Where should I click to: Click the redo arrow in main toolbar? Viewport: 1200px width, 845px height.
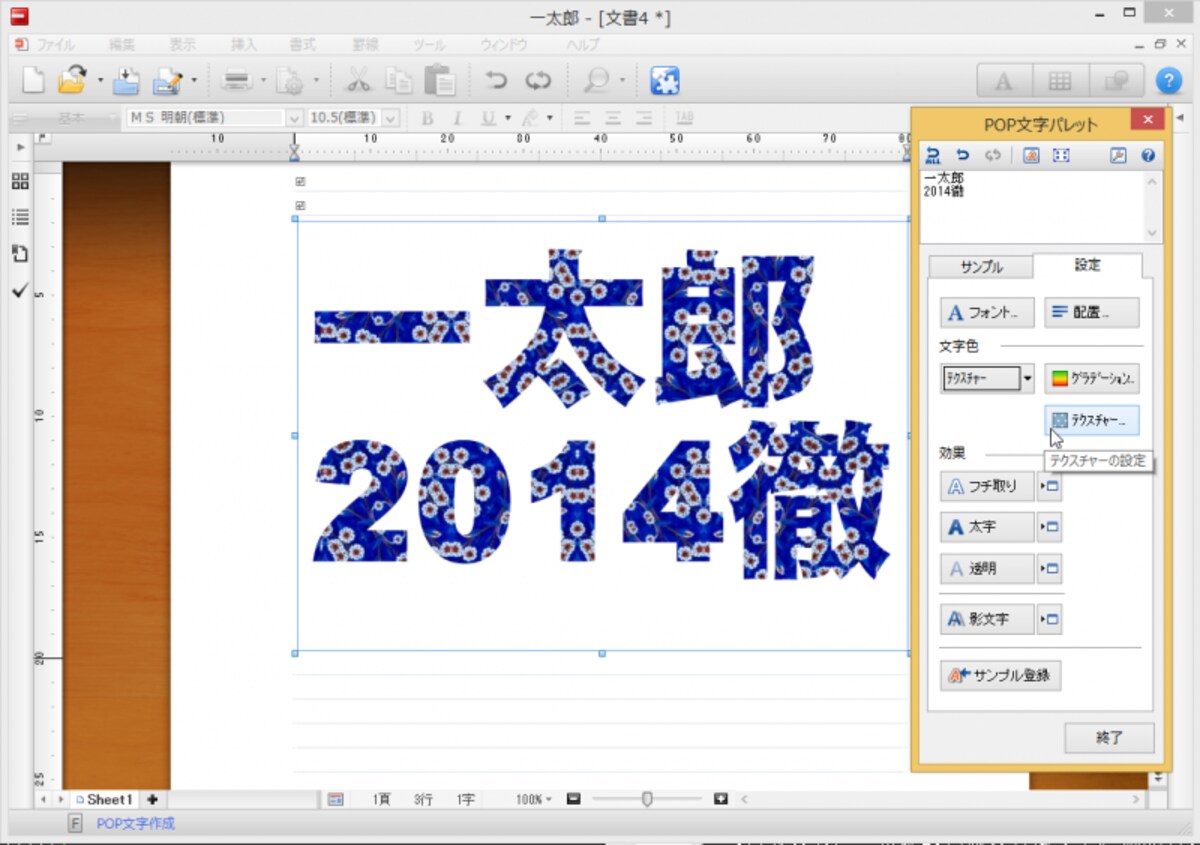[x=538, y=80]
